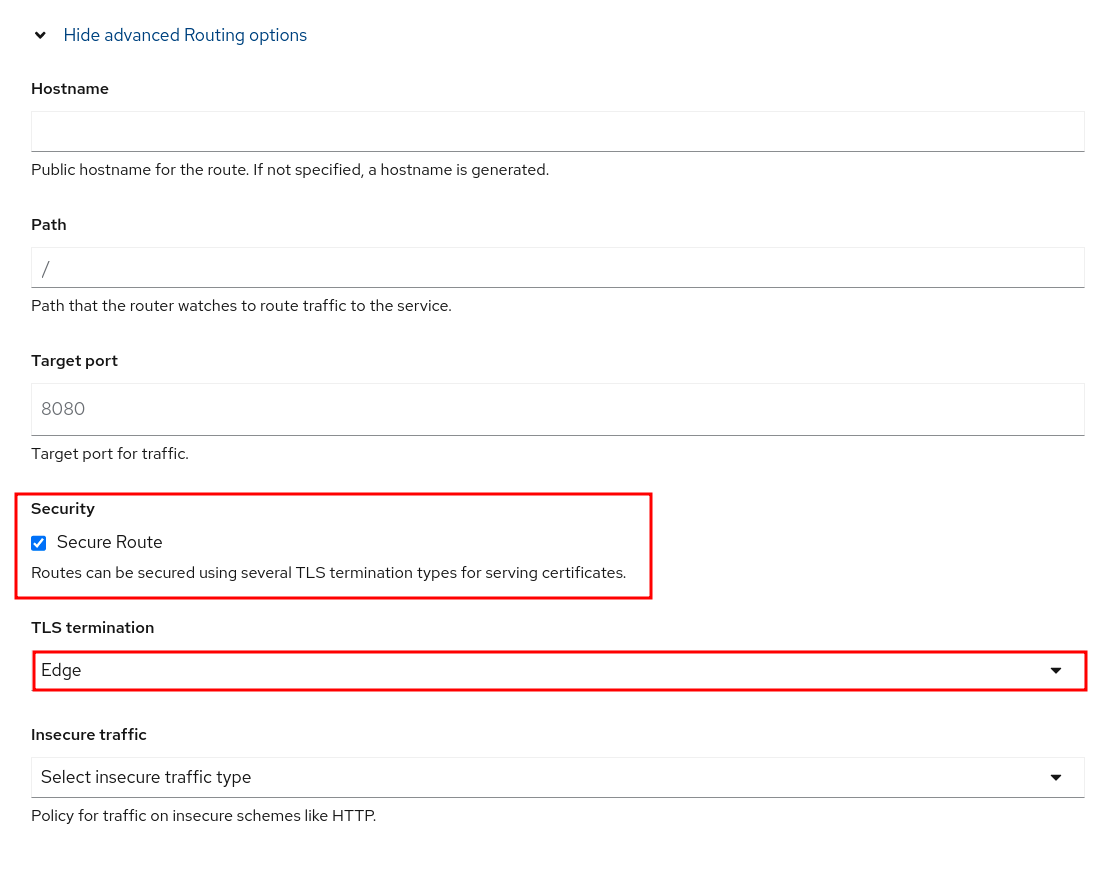
Task: Focus the Hostname input field
Action: click(557, 131)
